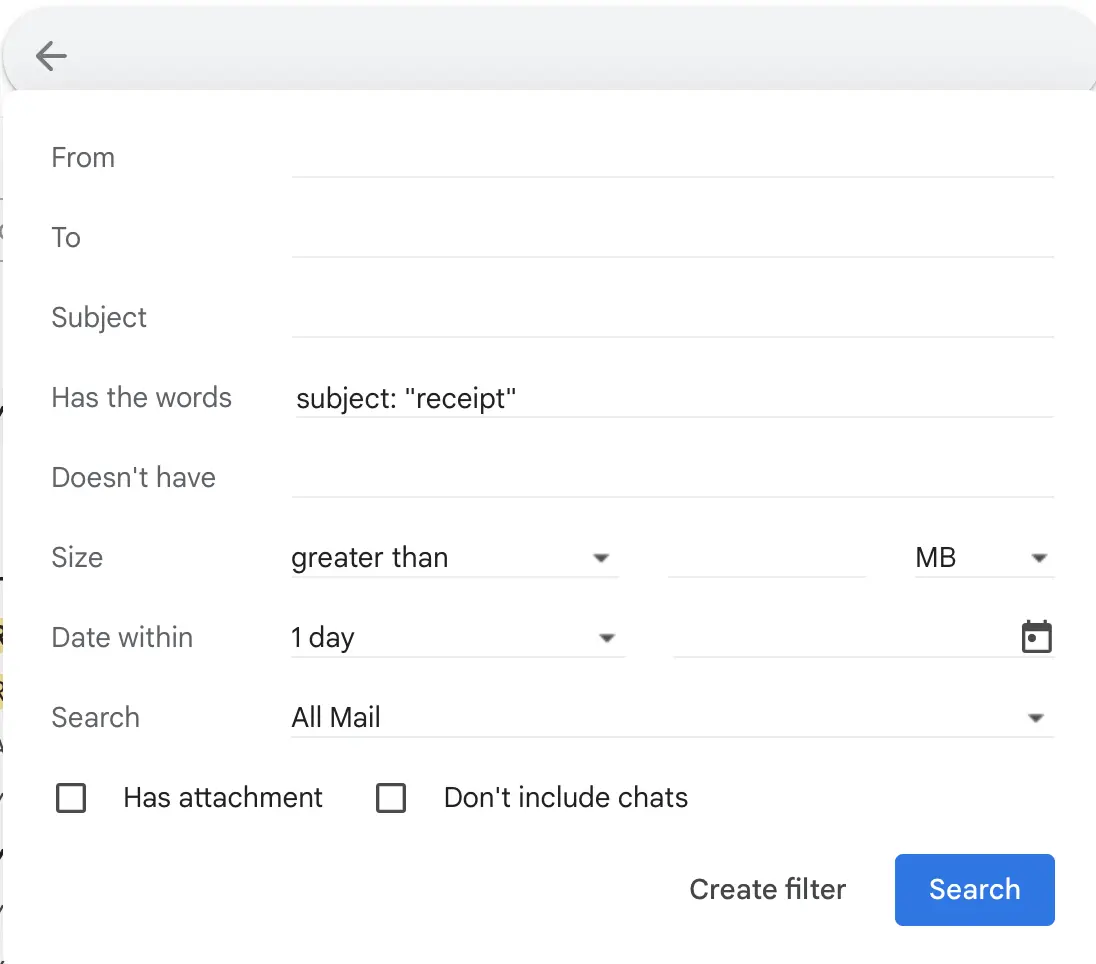Click the 'Has attachment' label text
Viewport: 1096px width, 964px height.
click(223, 798)
